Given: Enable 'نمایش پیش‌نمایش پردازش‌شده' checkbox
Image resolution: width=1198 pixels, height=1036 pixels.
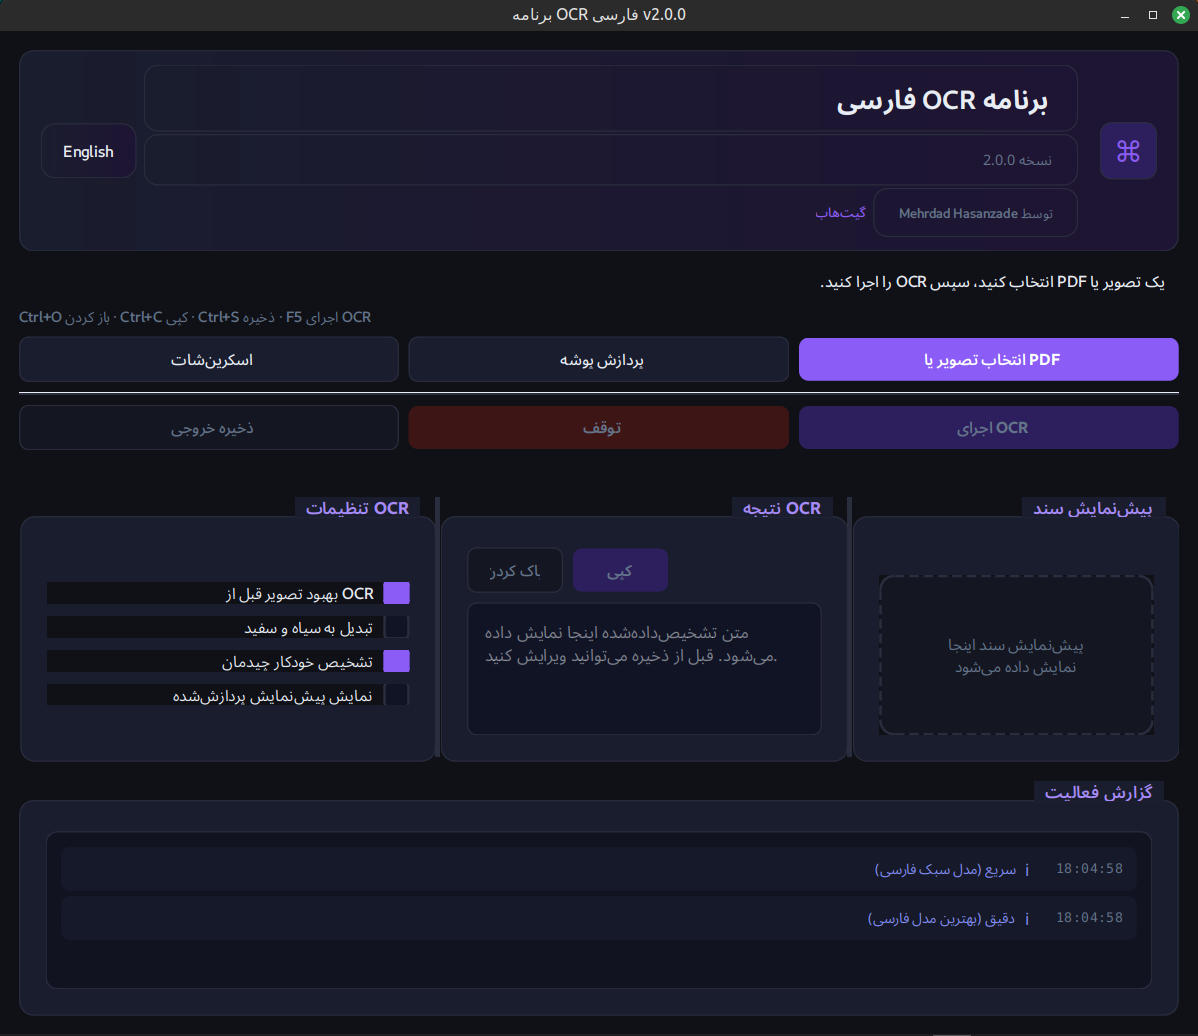Looking at the screenshot, I should (396, 695).
